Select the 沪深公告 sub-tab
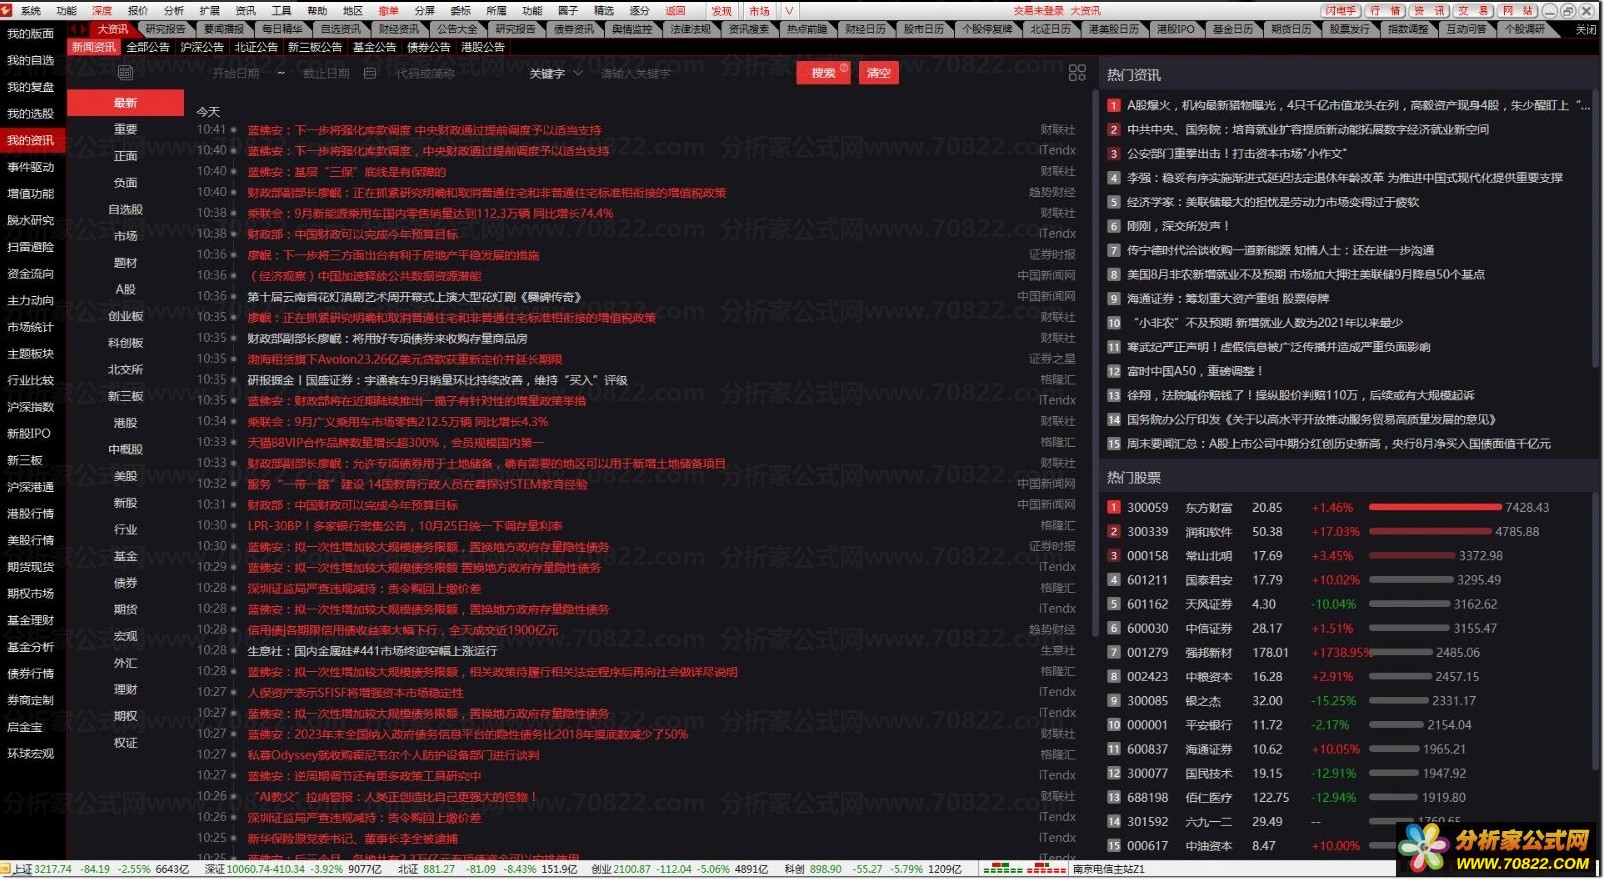Image resolution: width=1606 pixels, height=880 pixels. 202,47
